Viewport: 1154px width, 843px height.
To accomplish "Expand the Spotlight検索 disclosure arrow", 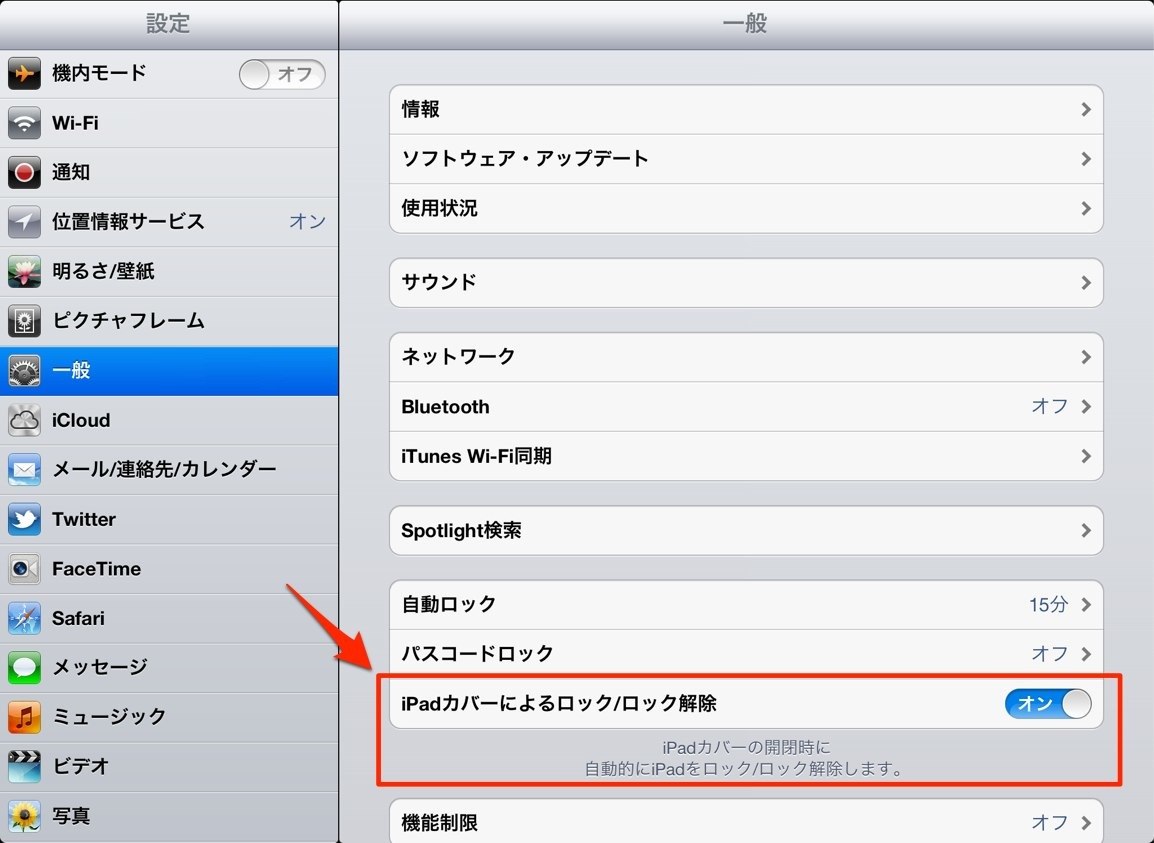I will click(x=1086, y=531).
